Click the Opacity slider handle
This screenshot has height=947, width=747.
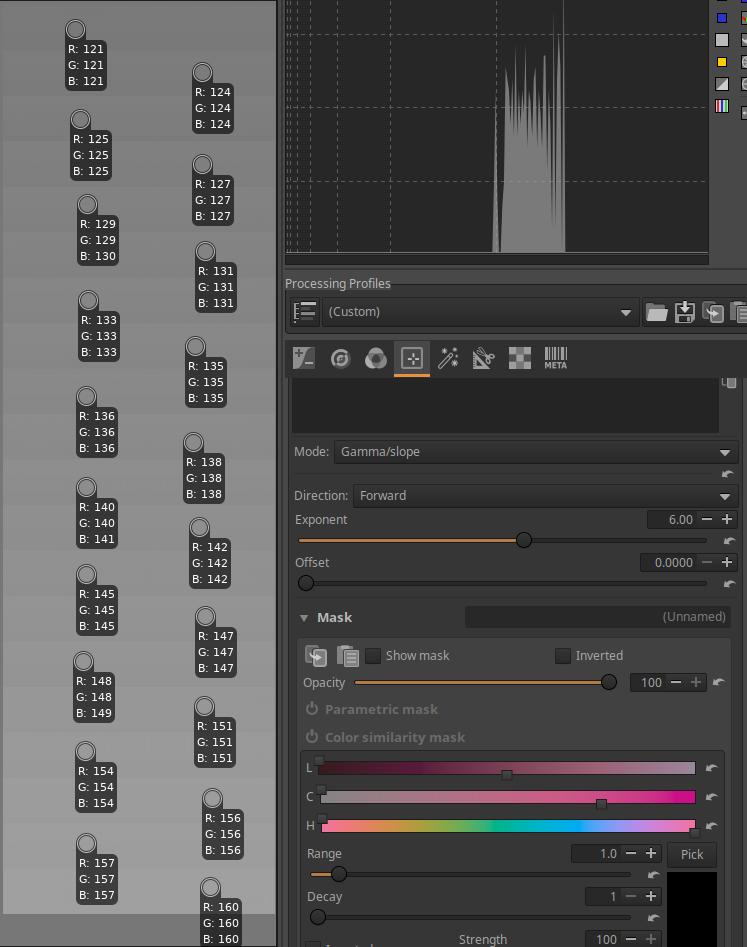tap(608, 682)
